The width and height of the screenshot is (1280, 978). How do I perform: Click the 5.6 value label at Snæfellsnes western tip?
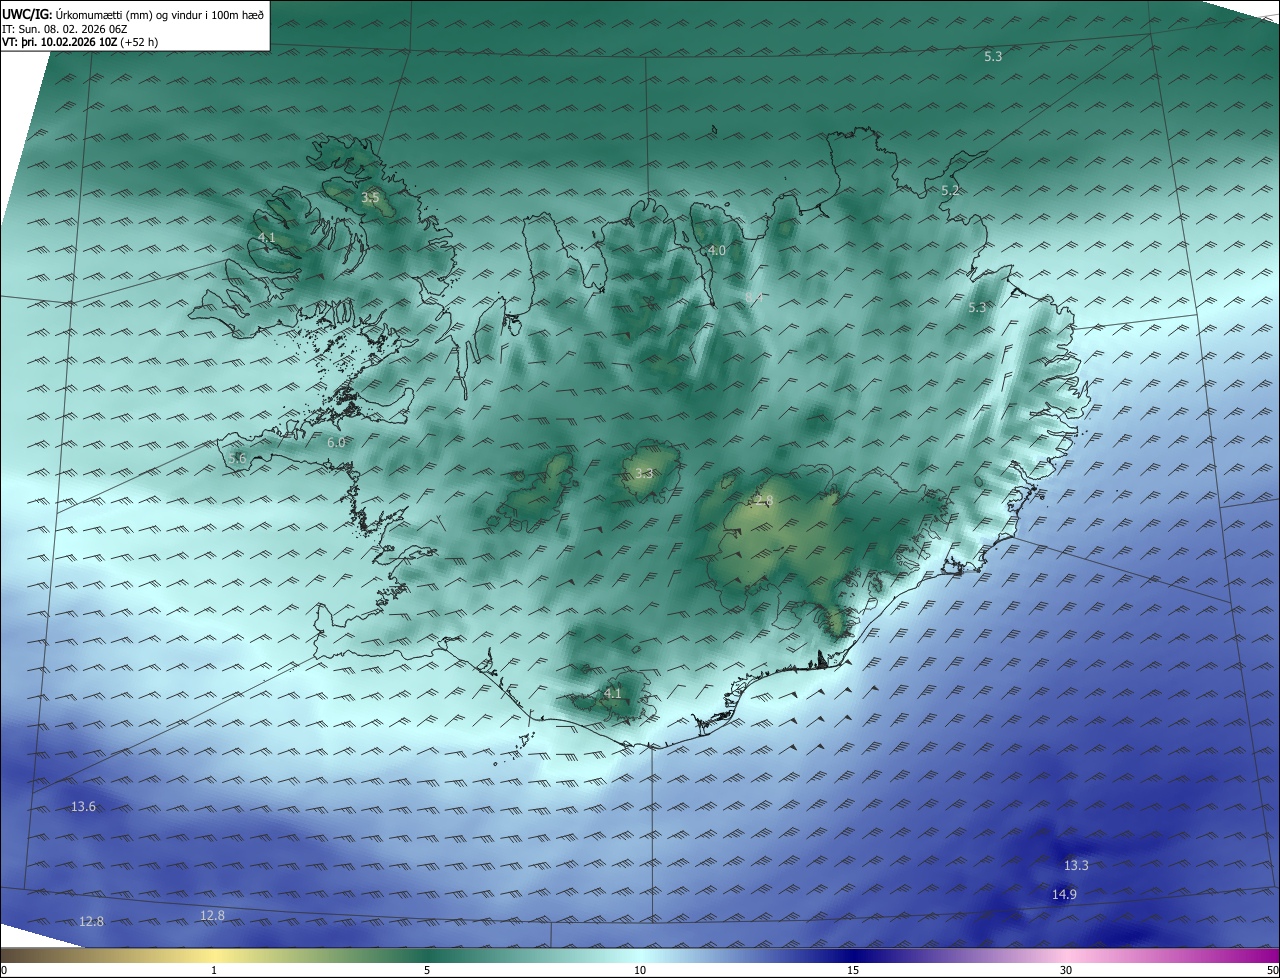[x=237, y=458]
